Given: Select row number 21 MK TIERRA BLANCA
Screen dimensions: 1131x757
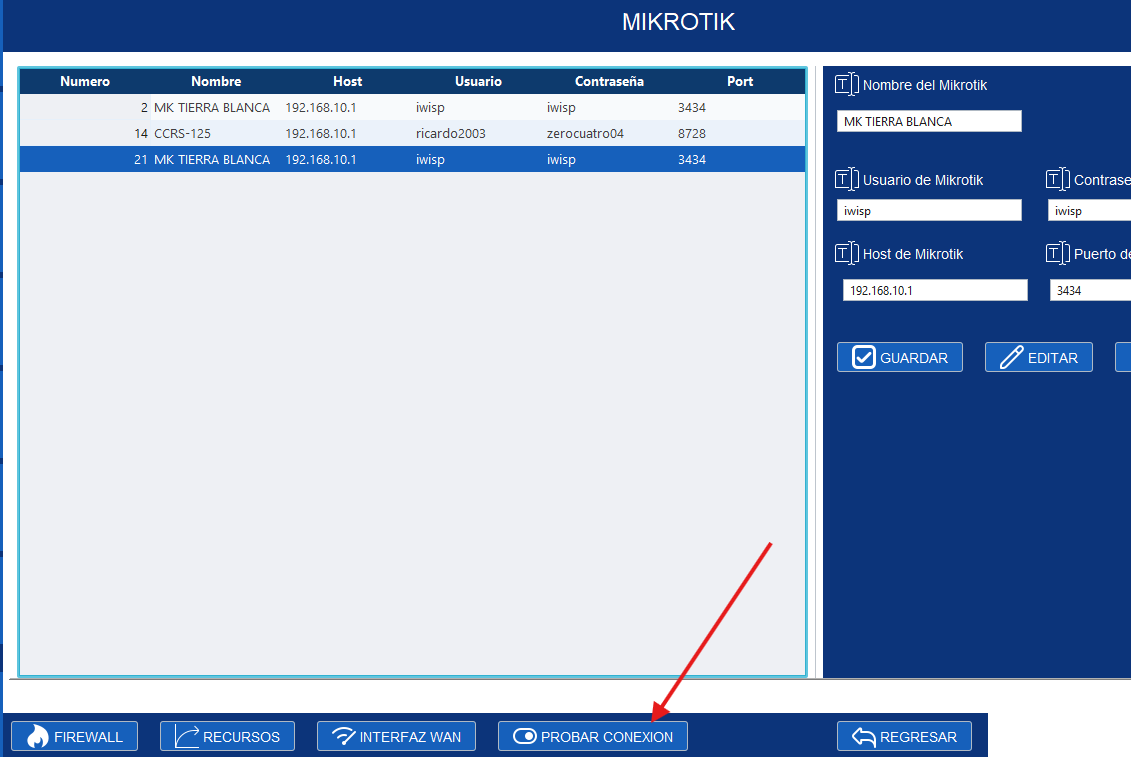Looking at the screenshot, I should click(x=412, y=159).
